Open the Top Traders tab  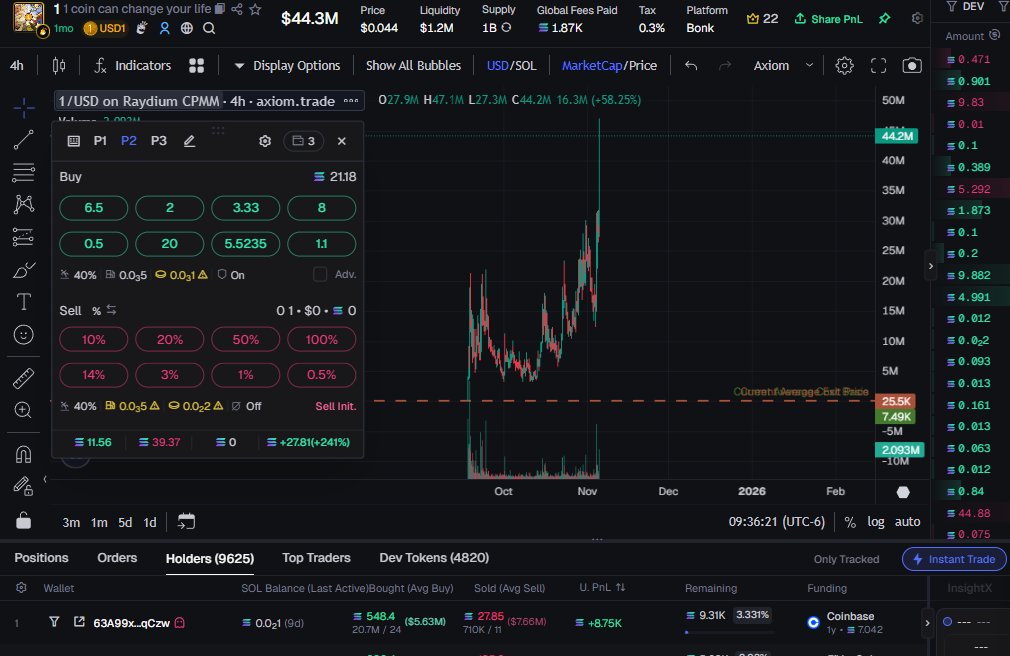point(316,558)
